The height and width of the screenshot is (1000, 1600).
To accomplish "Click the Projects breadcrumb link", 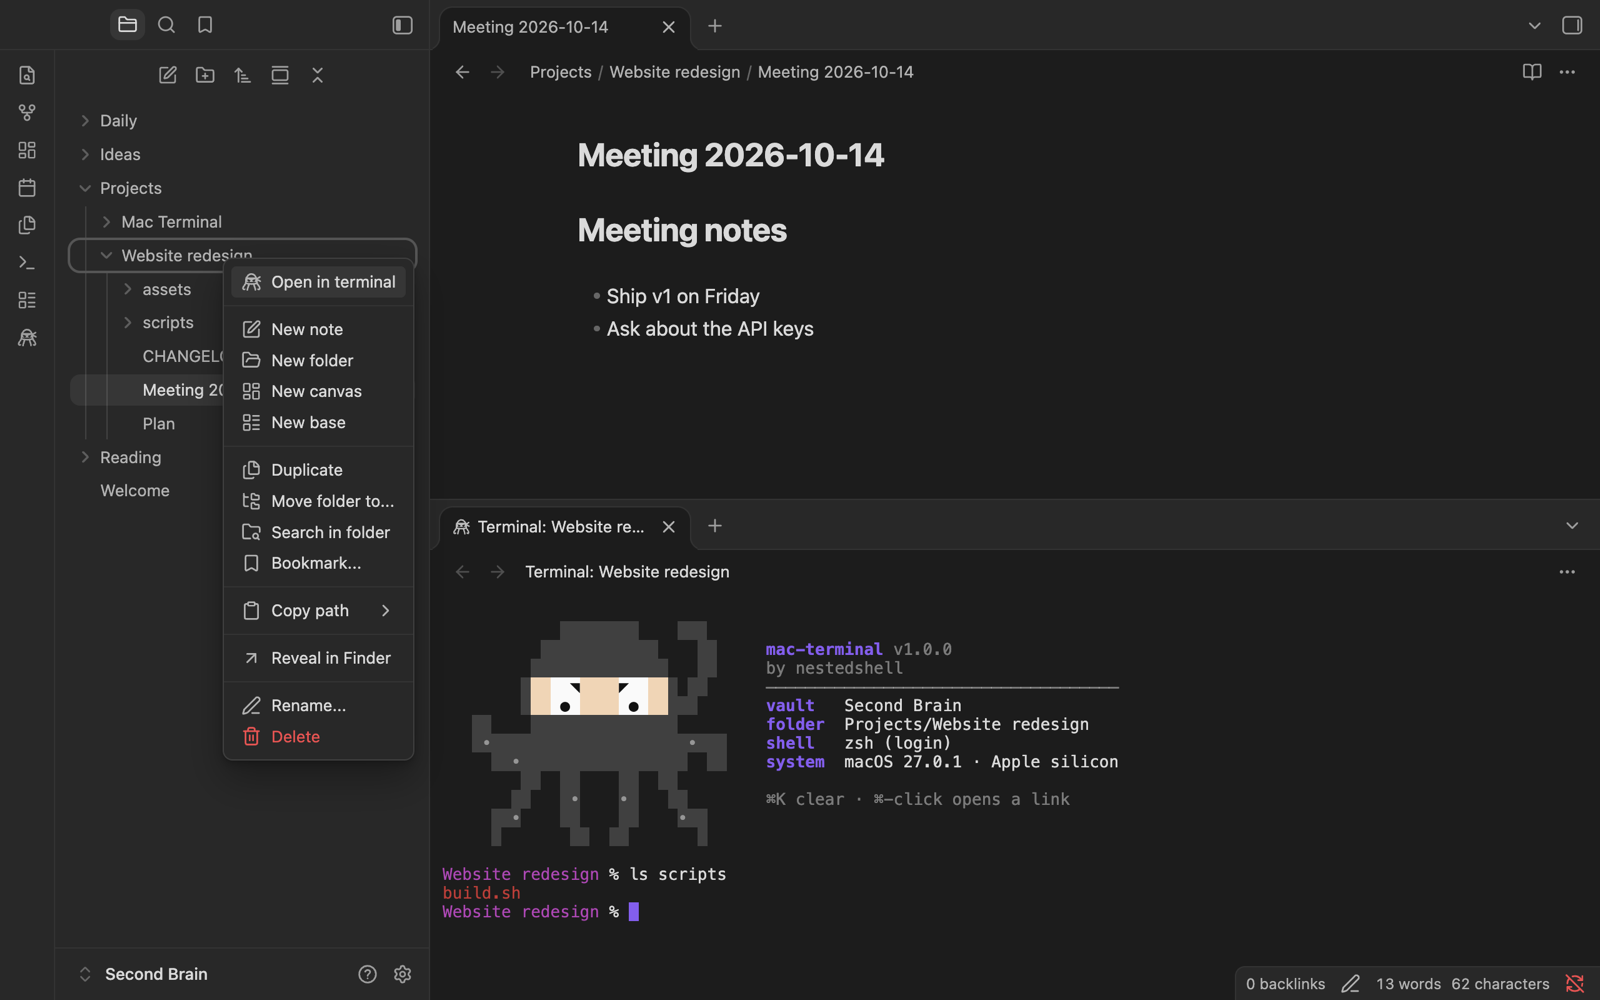I will coord(561,72).
